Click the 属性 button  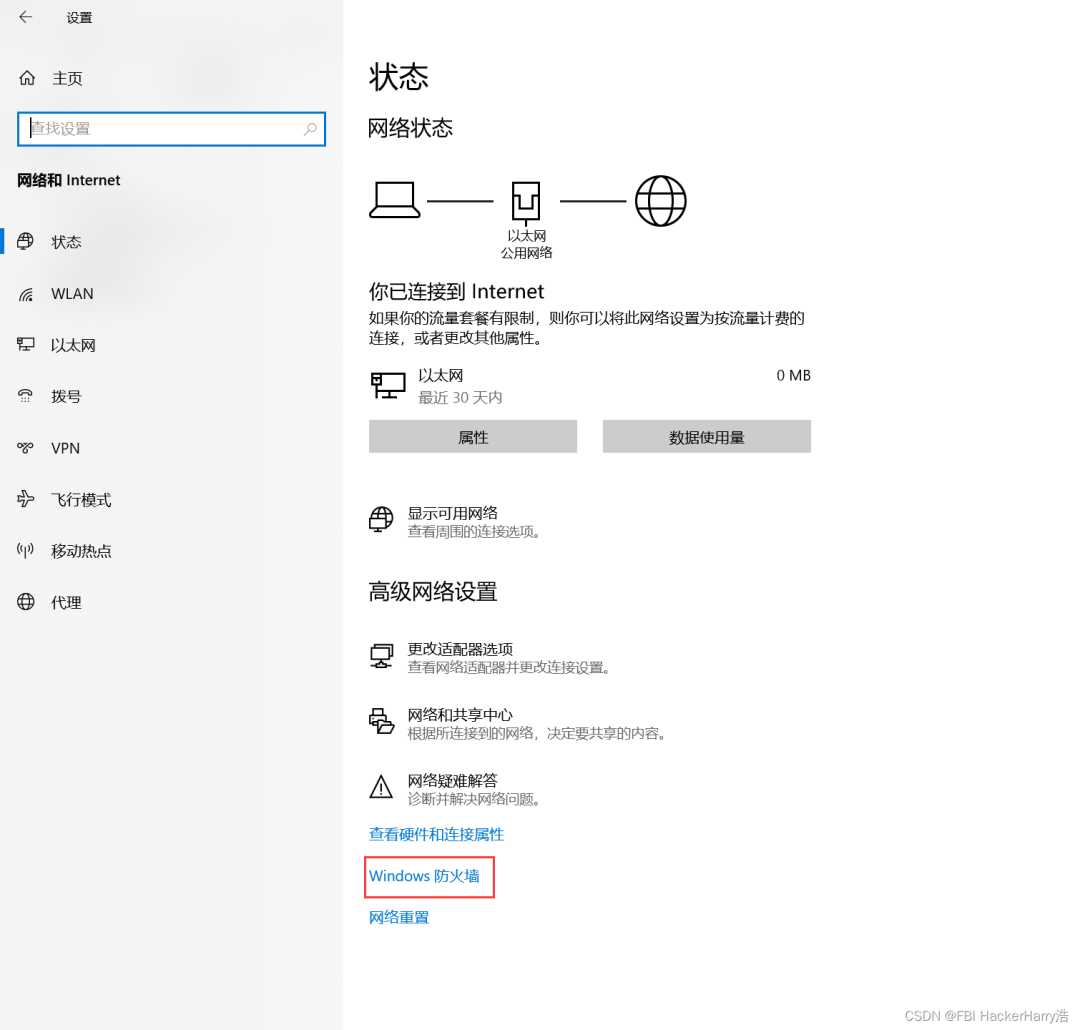pos(472,436)
